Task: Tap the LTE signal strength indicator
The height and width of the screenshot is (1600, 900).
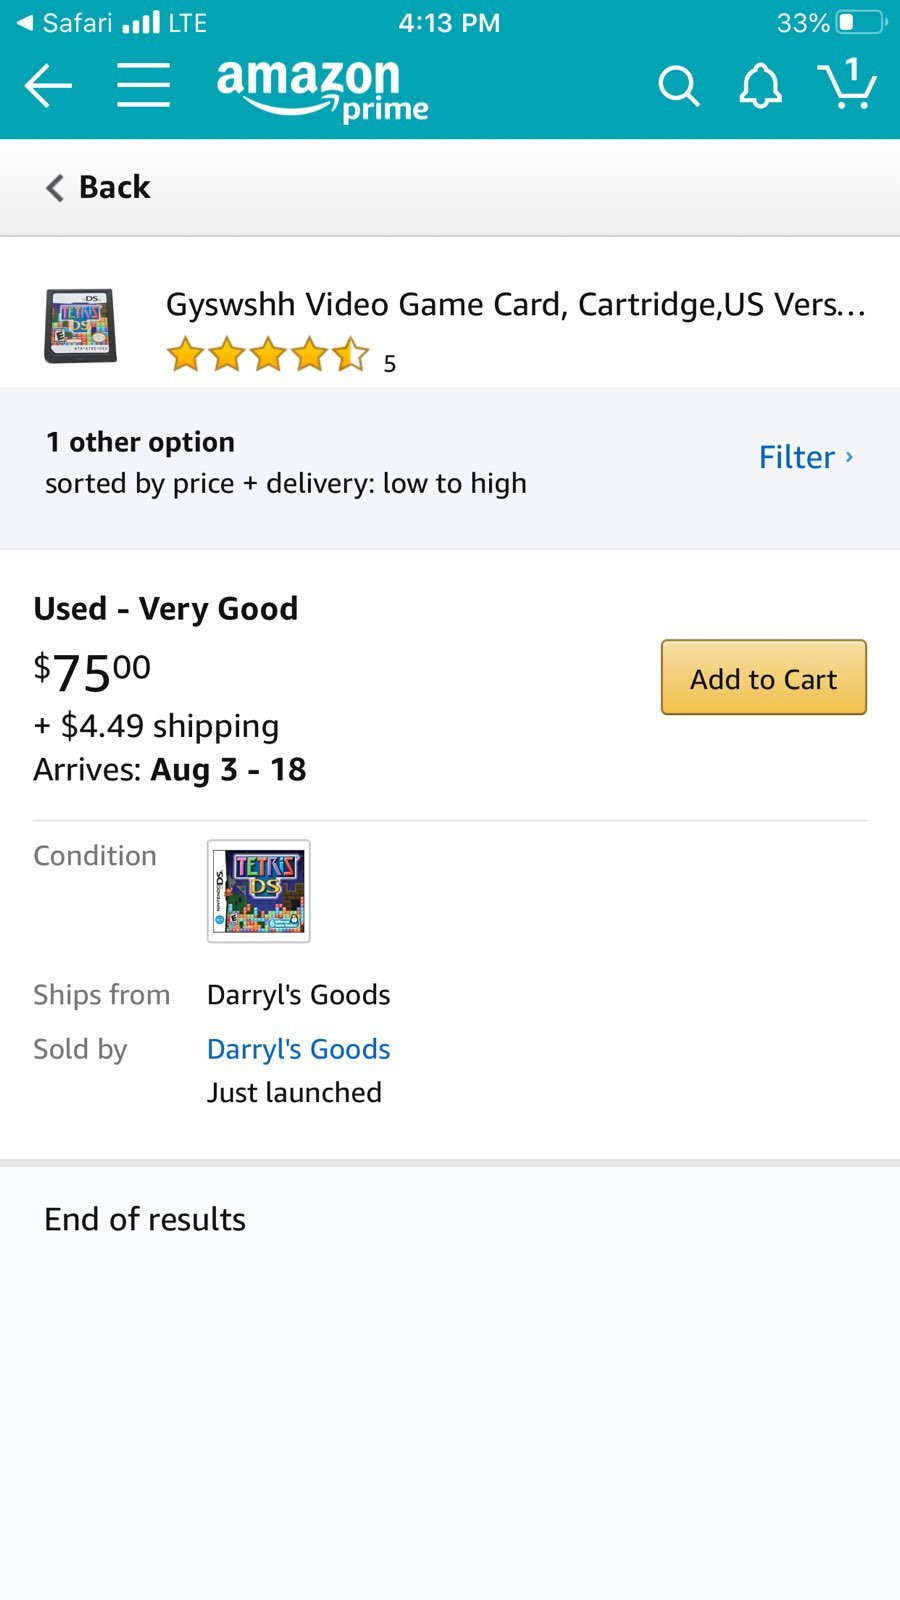Action: (164, 22)
